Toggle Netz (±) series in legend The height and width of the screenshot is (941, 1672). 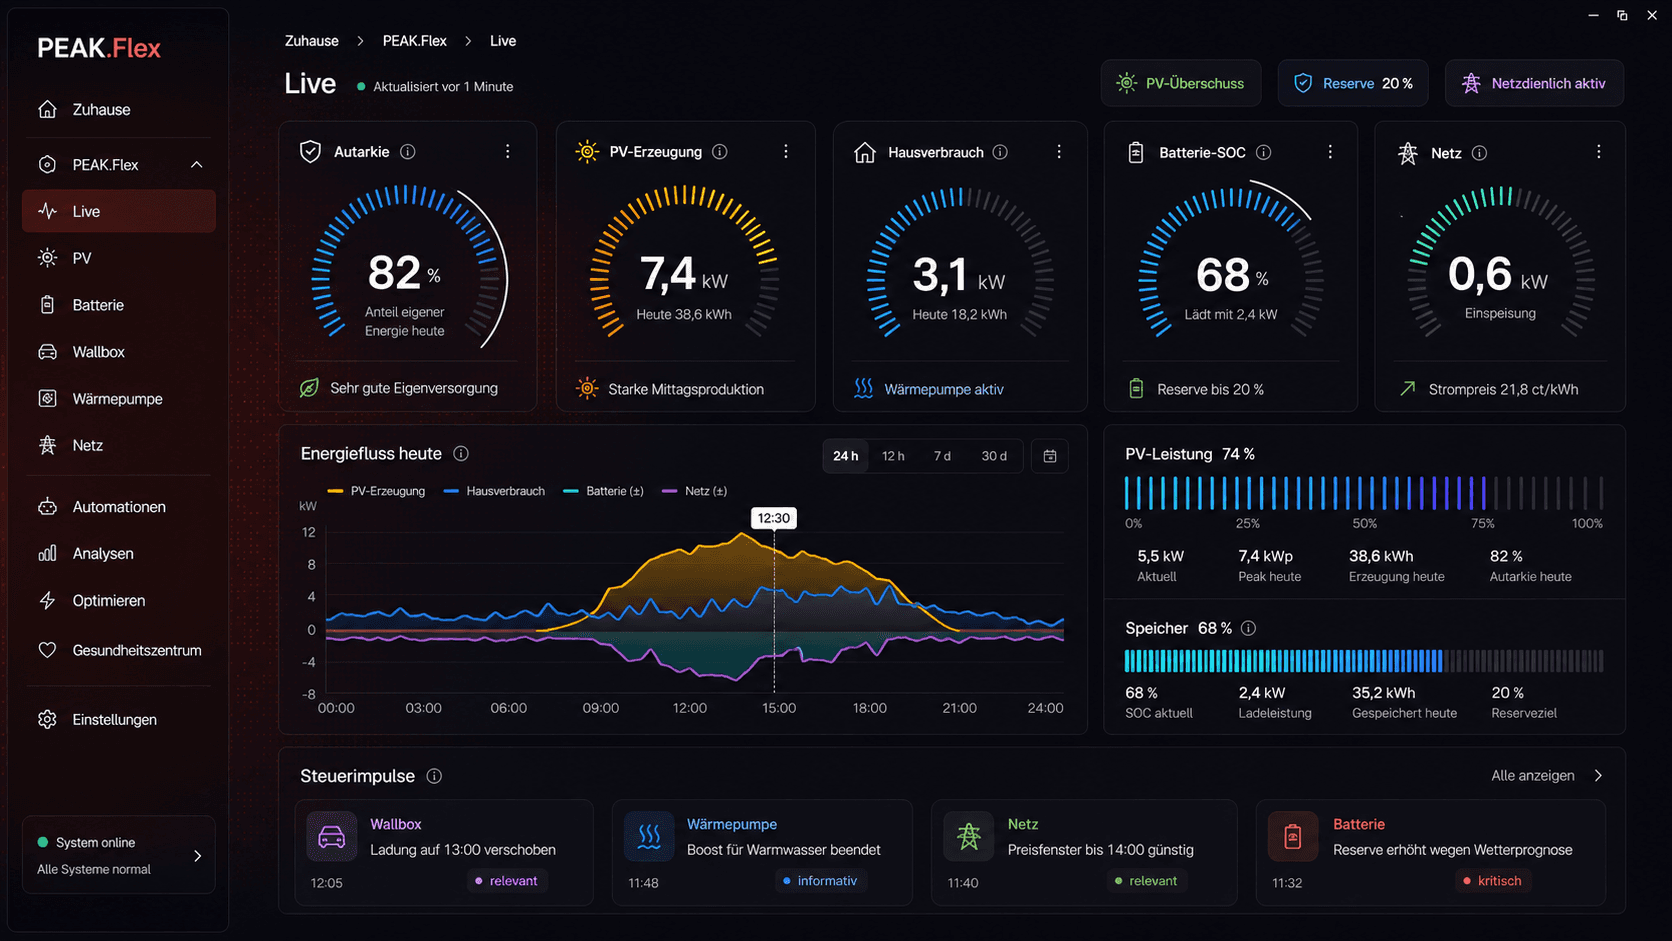[695, 491]
